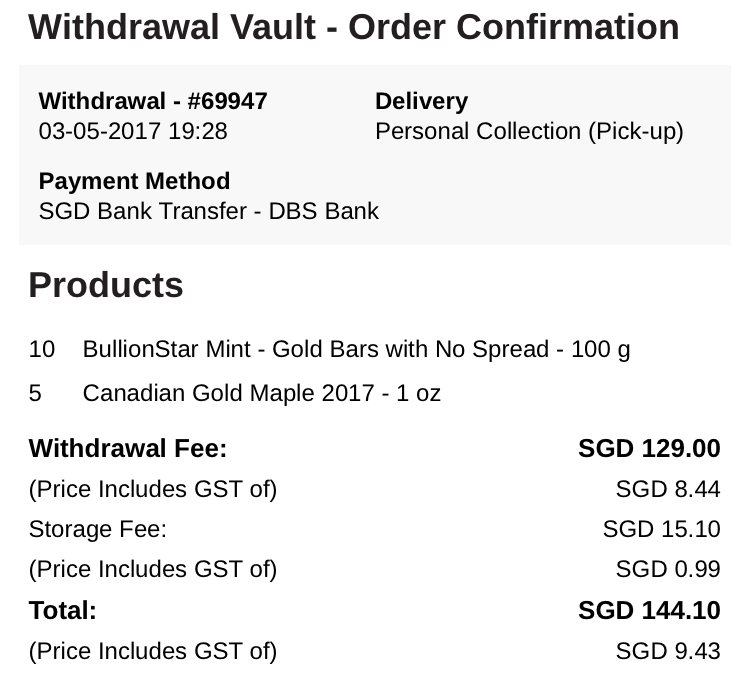Select withdrawal fee amount SGD 129.00
This screenshot has height=685, width=750.
pyautogui.click(x=649, y=449)
